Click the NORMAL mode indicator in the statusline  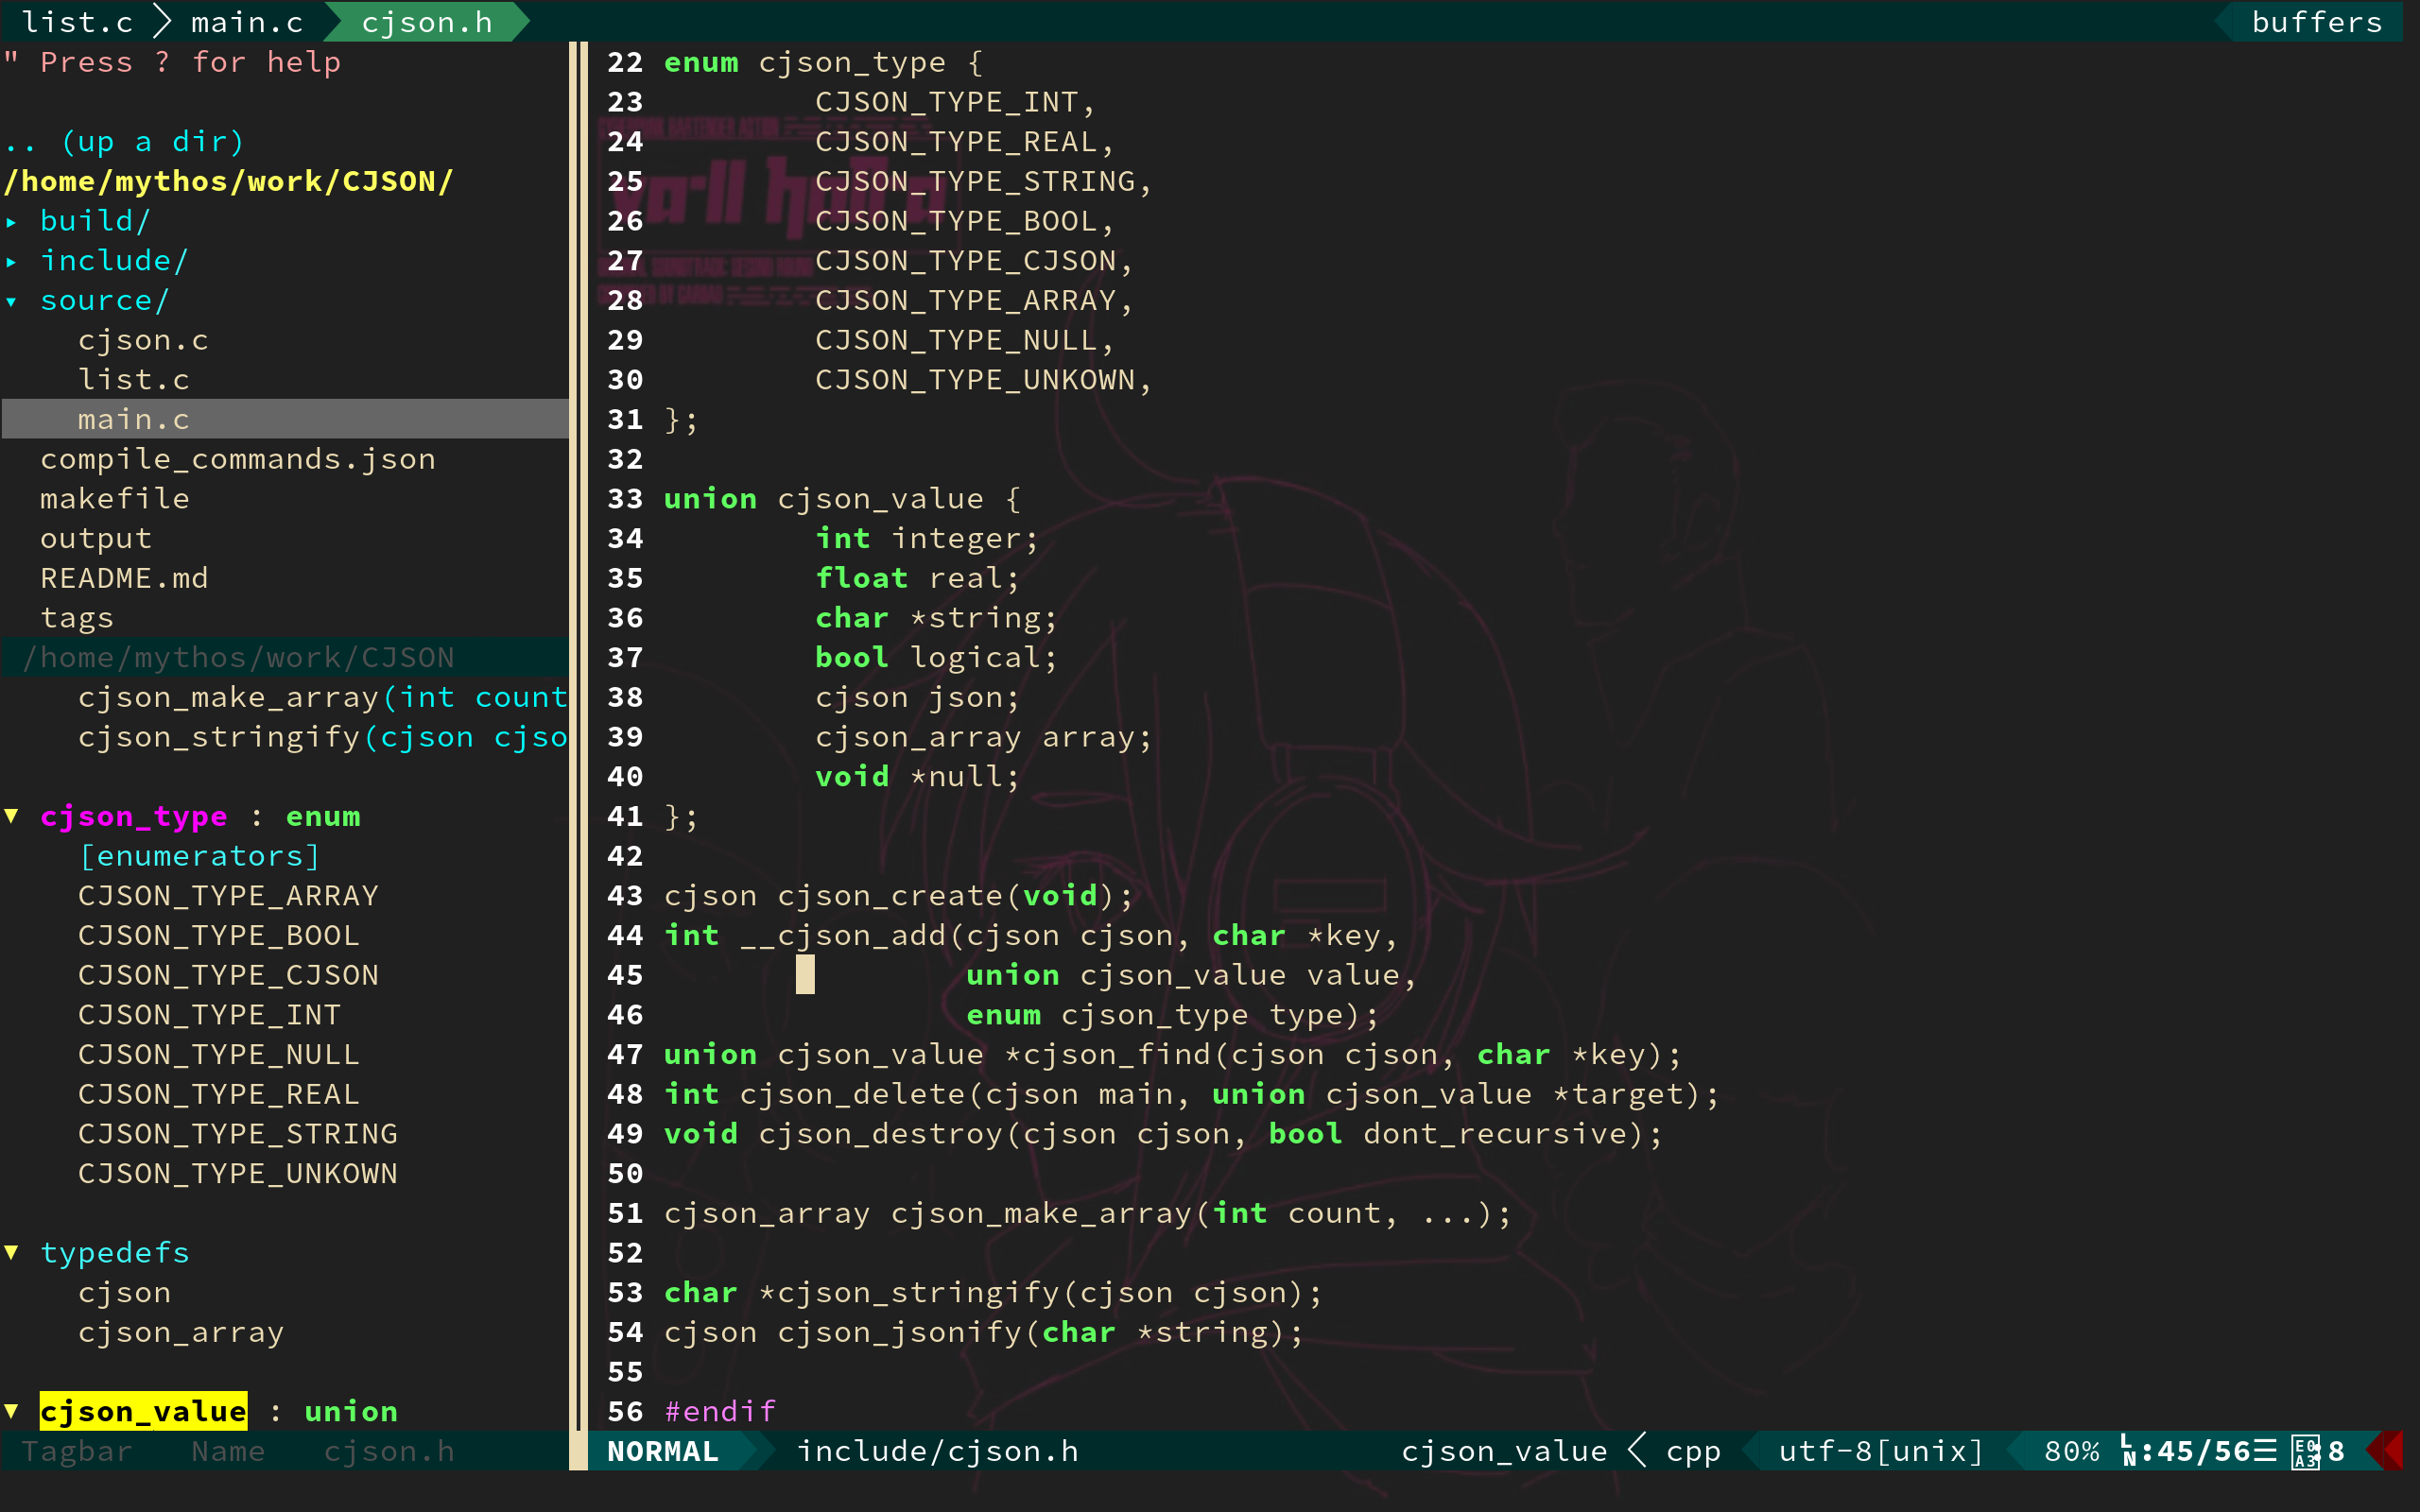click(663, 1451)
